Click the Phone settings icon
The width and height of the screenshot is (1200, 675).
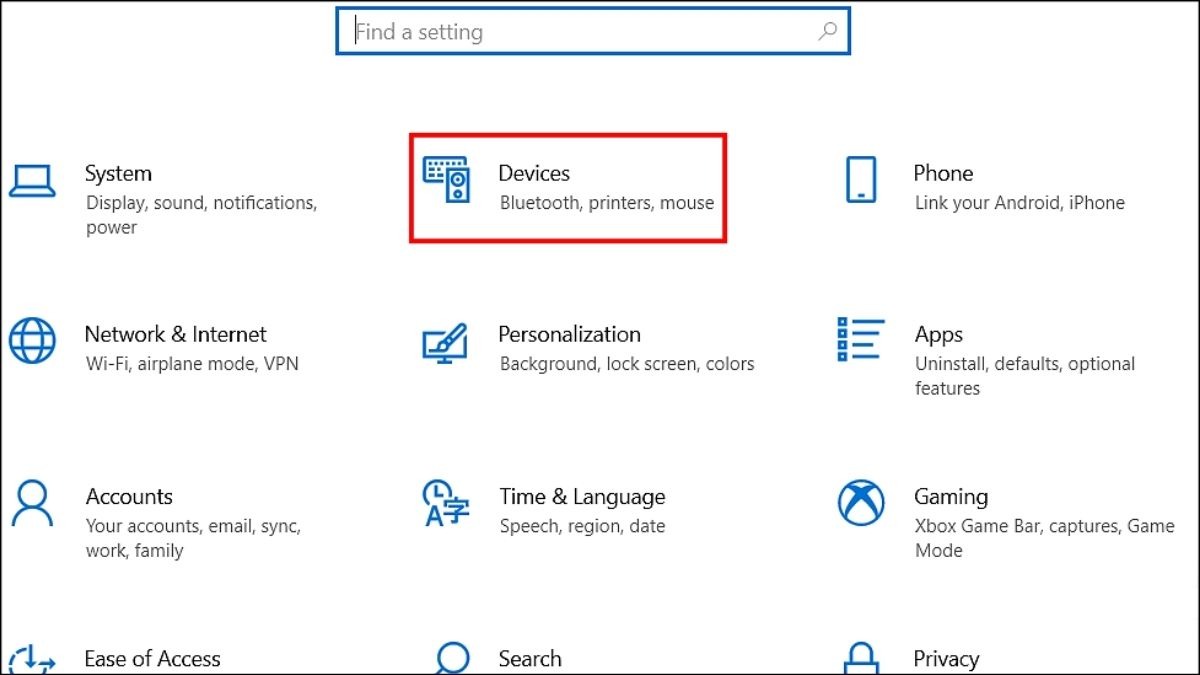[860, 180]
